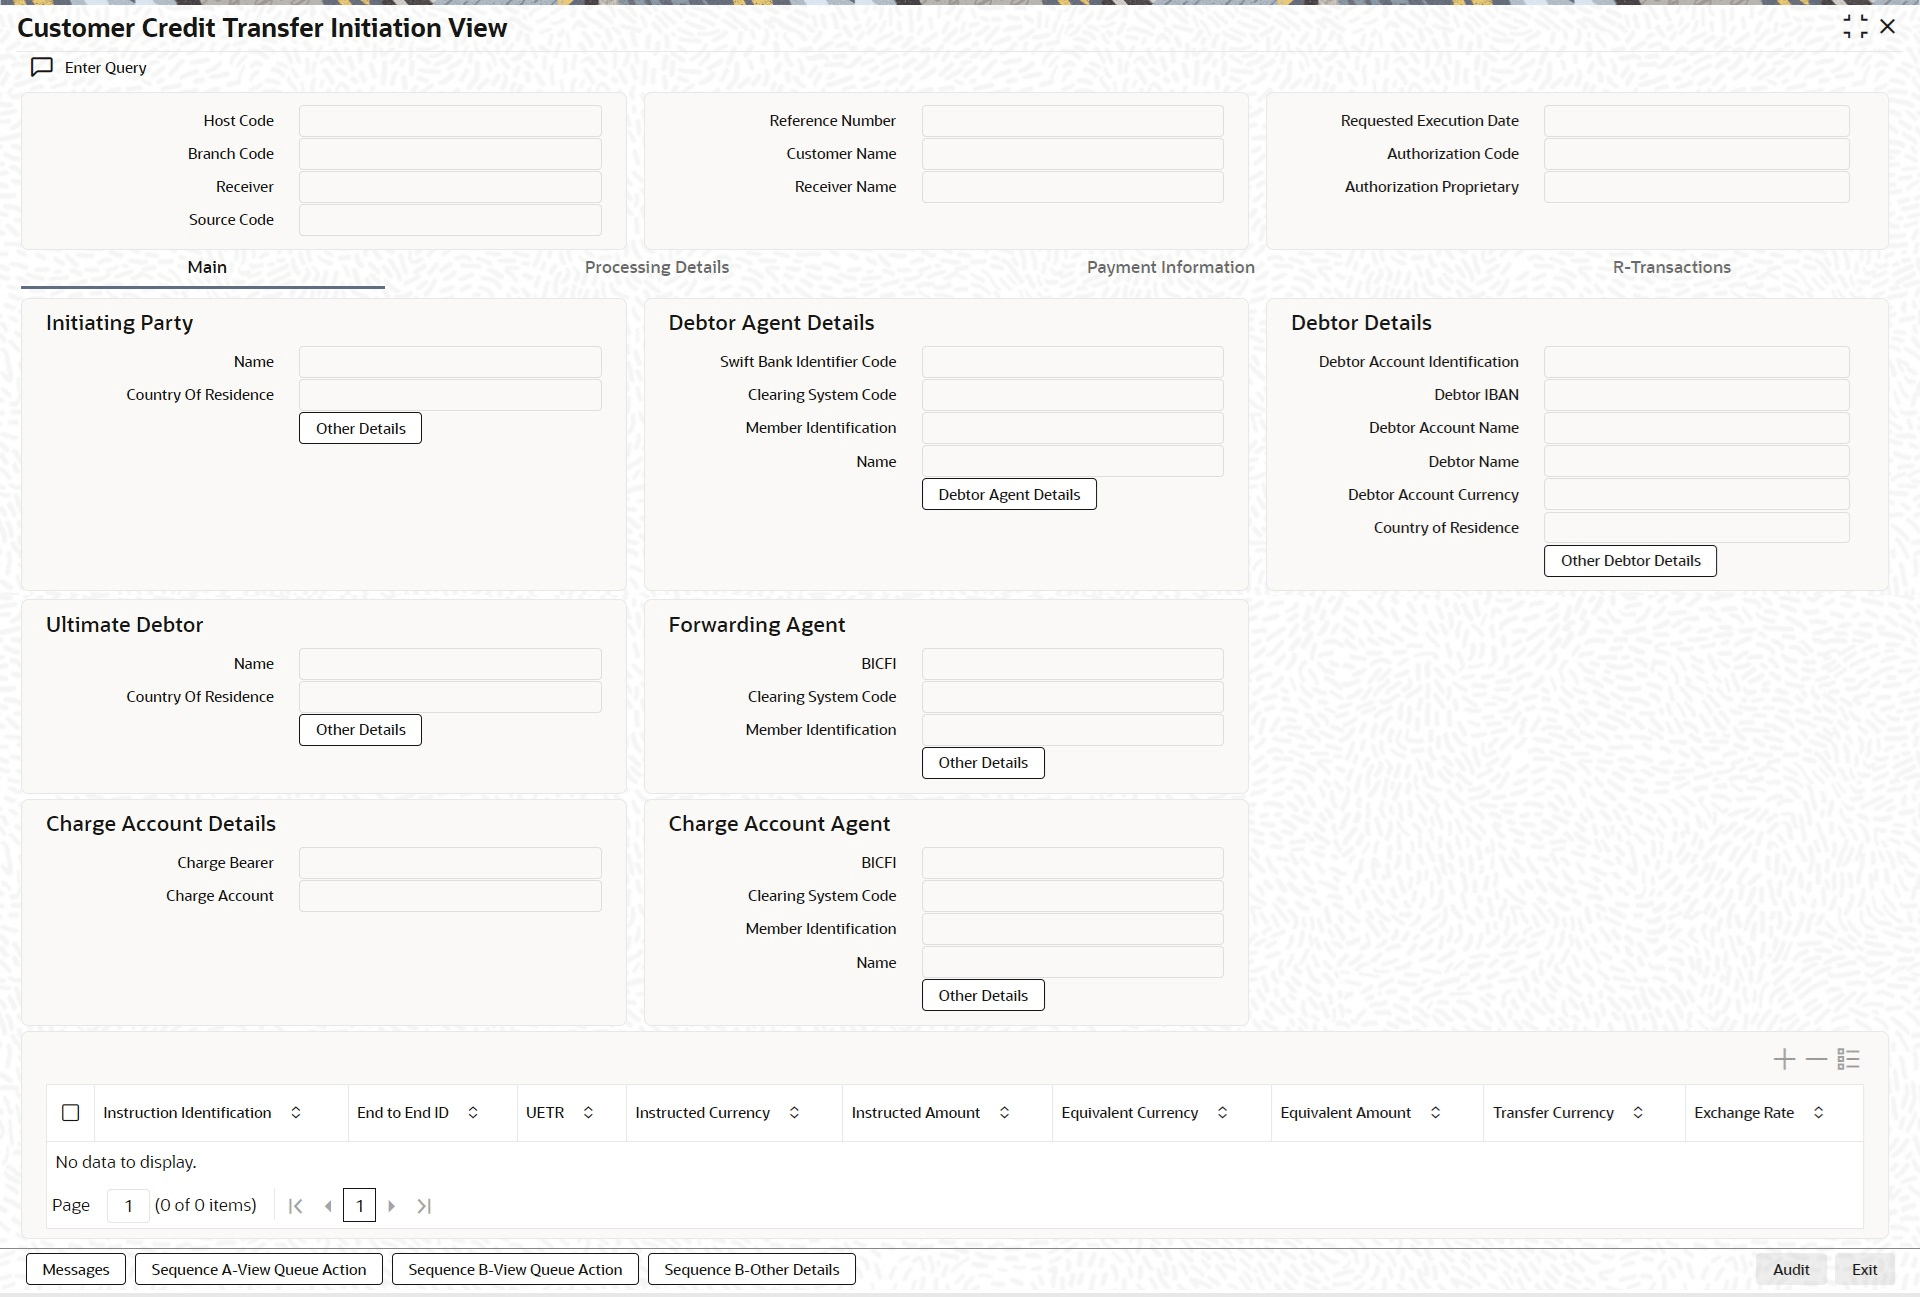Click the add row plus icon
This screenshot has width=1920, height=1297.
point(1784,1059)
